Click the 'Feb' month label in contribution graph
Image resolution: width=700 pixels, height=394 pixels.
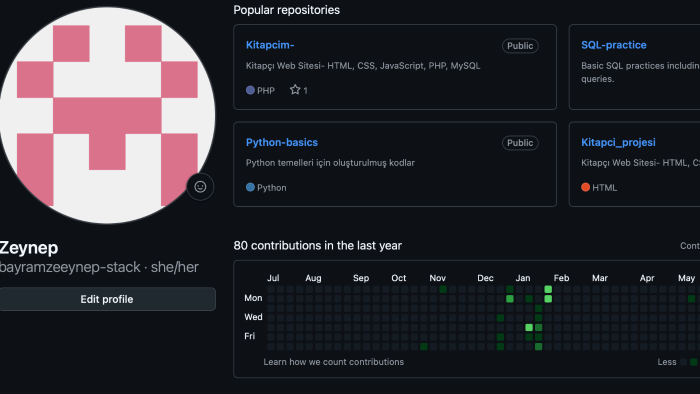tap(561, 278)
